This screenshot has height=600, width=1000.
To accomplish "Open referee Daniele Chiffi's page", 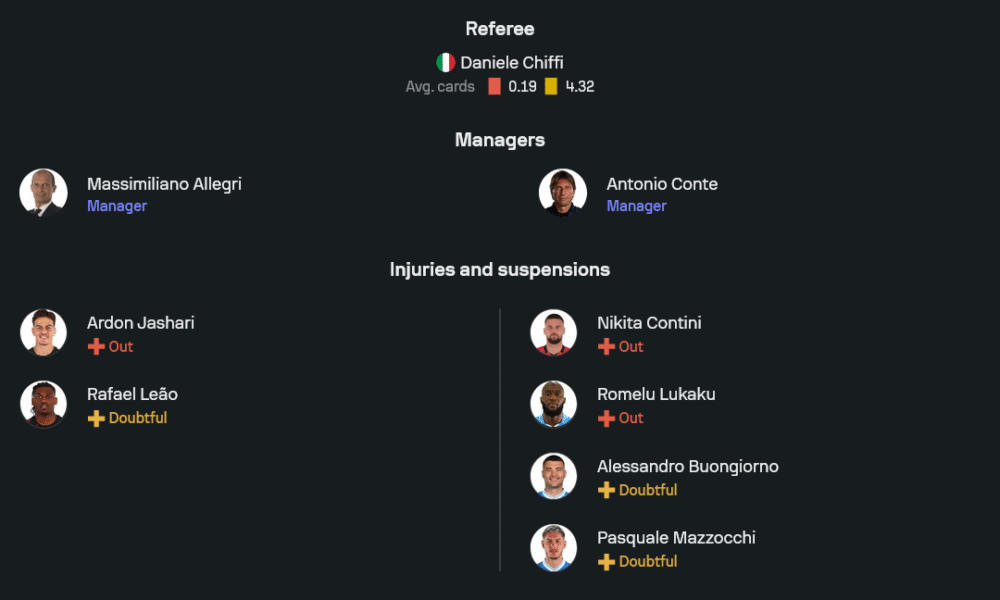I will [x=511, y=62].
